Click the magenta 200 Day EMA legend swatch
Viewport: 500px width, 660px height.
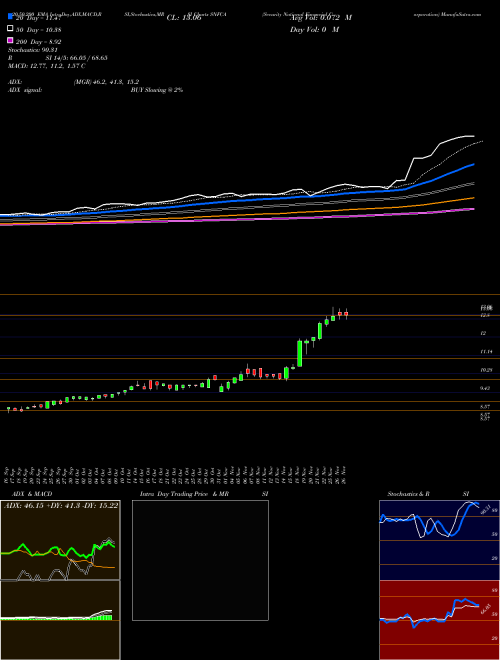10,40
